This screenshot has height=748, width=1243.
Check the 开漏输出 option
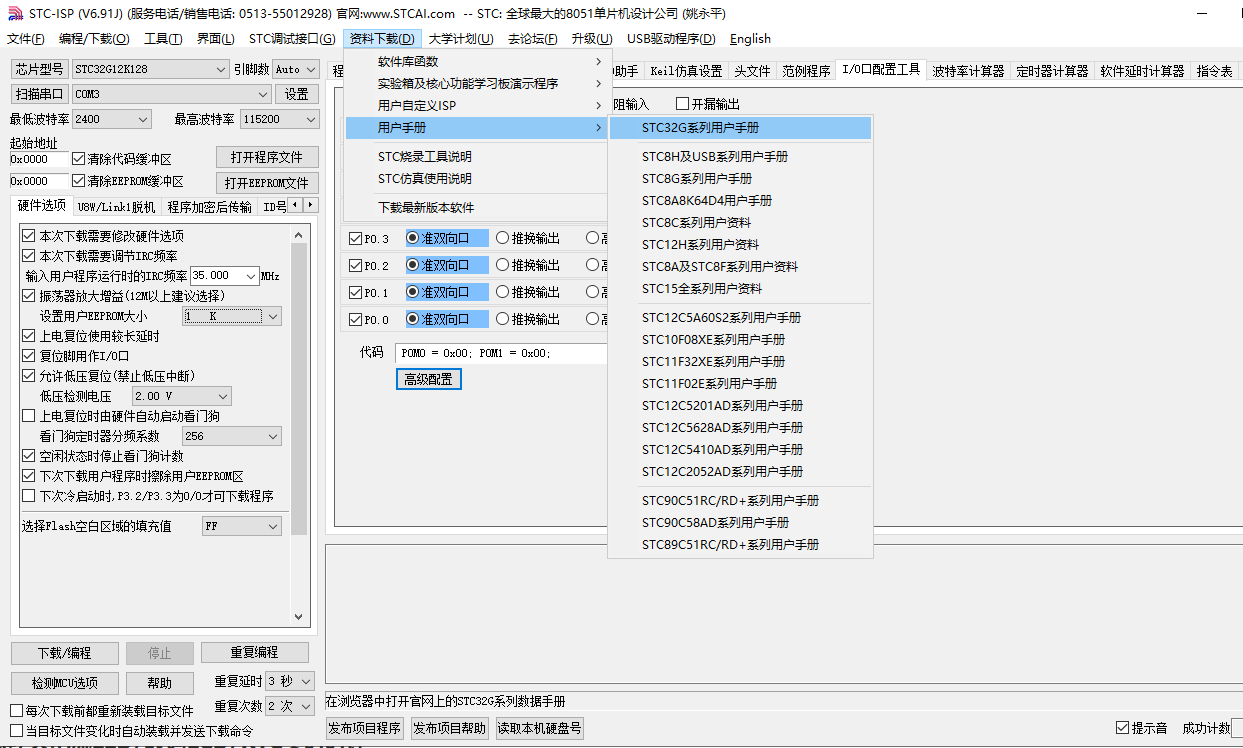click(683, 104)
